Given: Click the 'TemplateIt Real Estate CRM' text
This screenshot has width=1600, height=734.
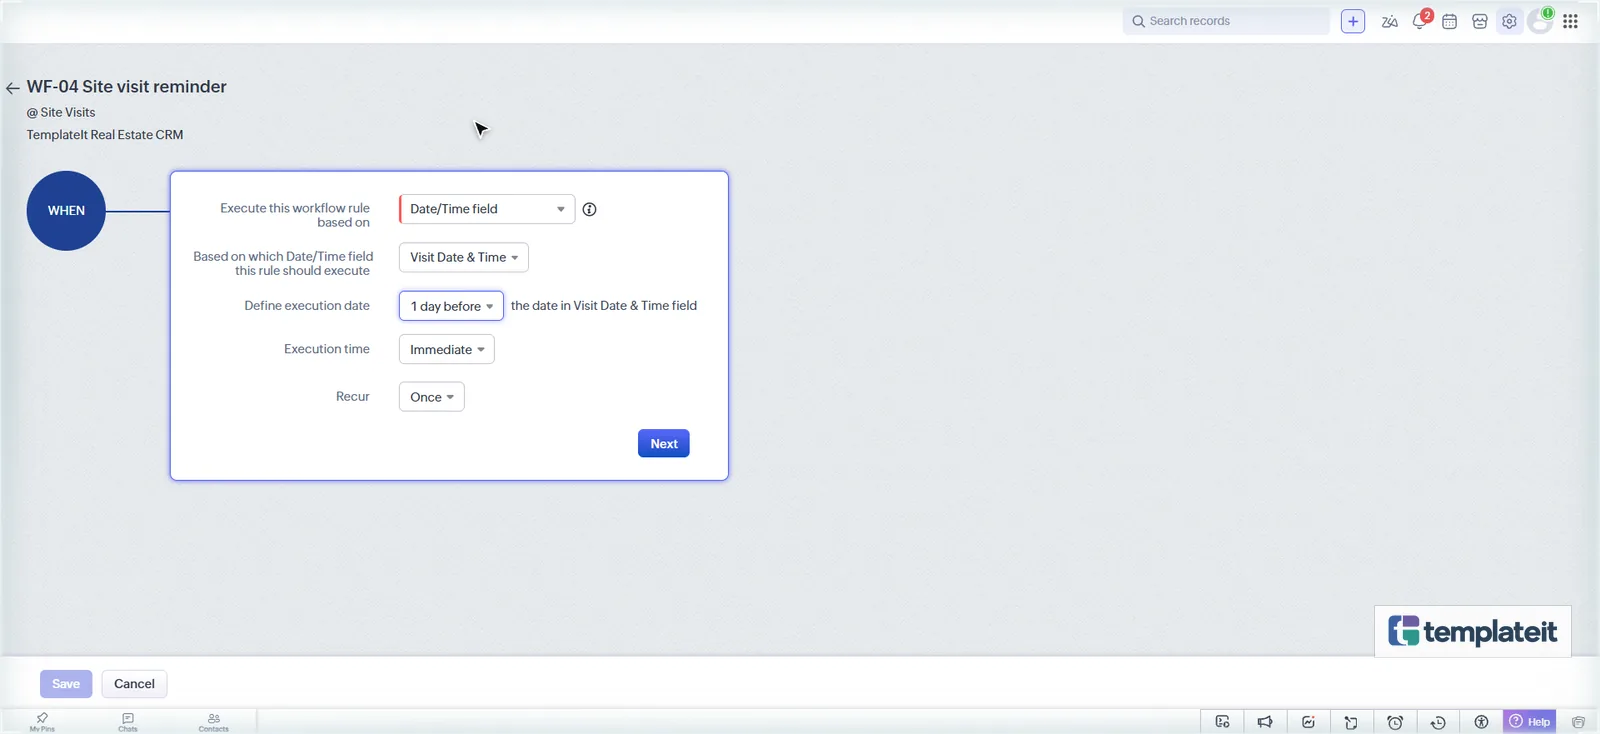Looking at the screenshot, I should (105, 135).
